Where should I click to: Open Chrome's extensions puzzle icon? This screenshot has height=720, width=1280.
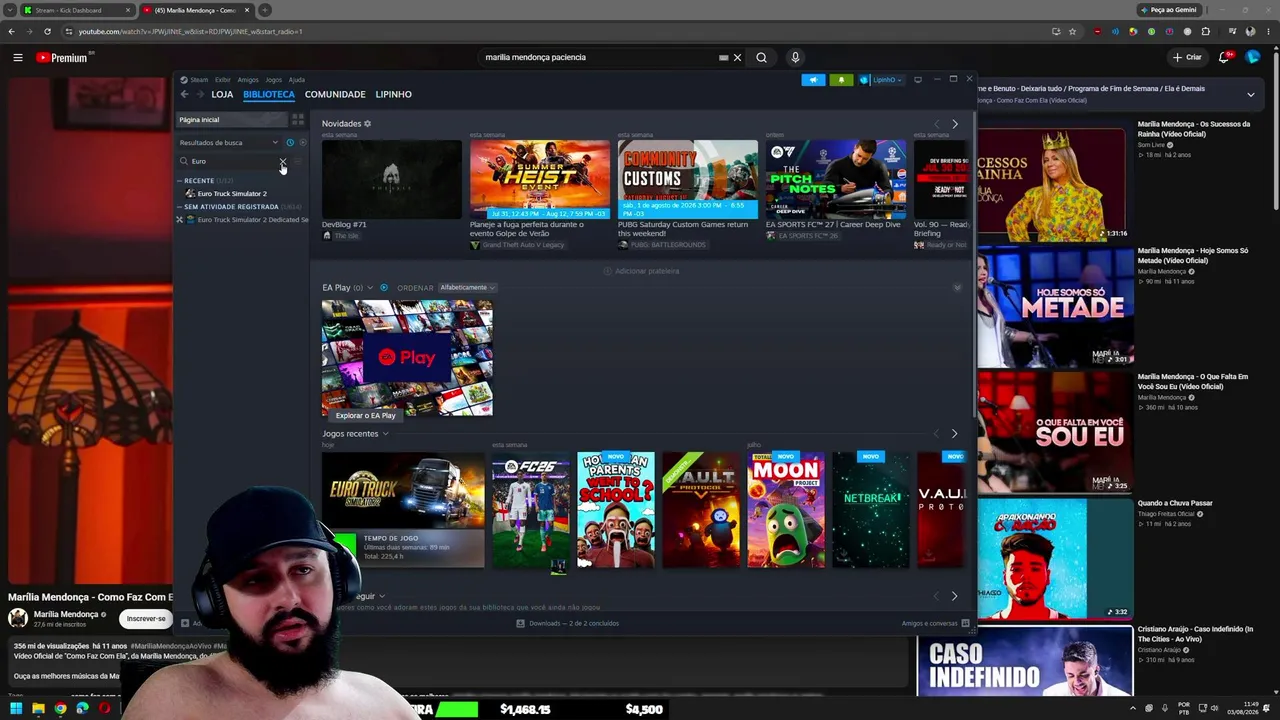click(x=1206, y=32)
